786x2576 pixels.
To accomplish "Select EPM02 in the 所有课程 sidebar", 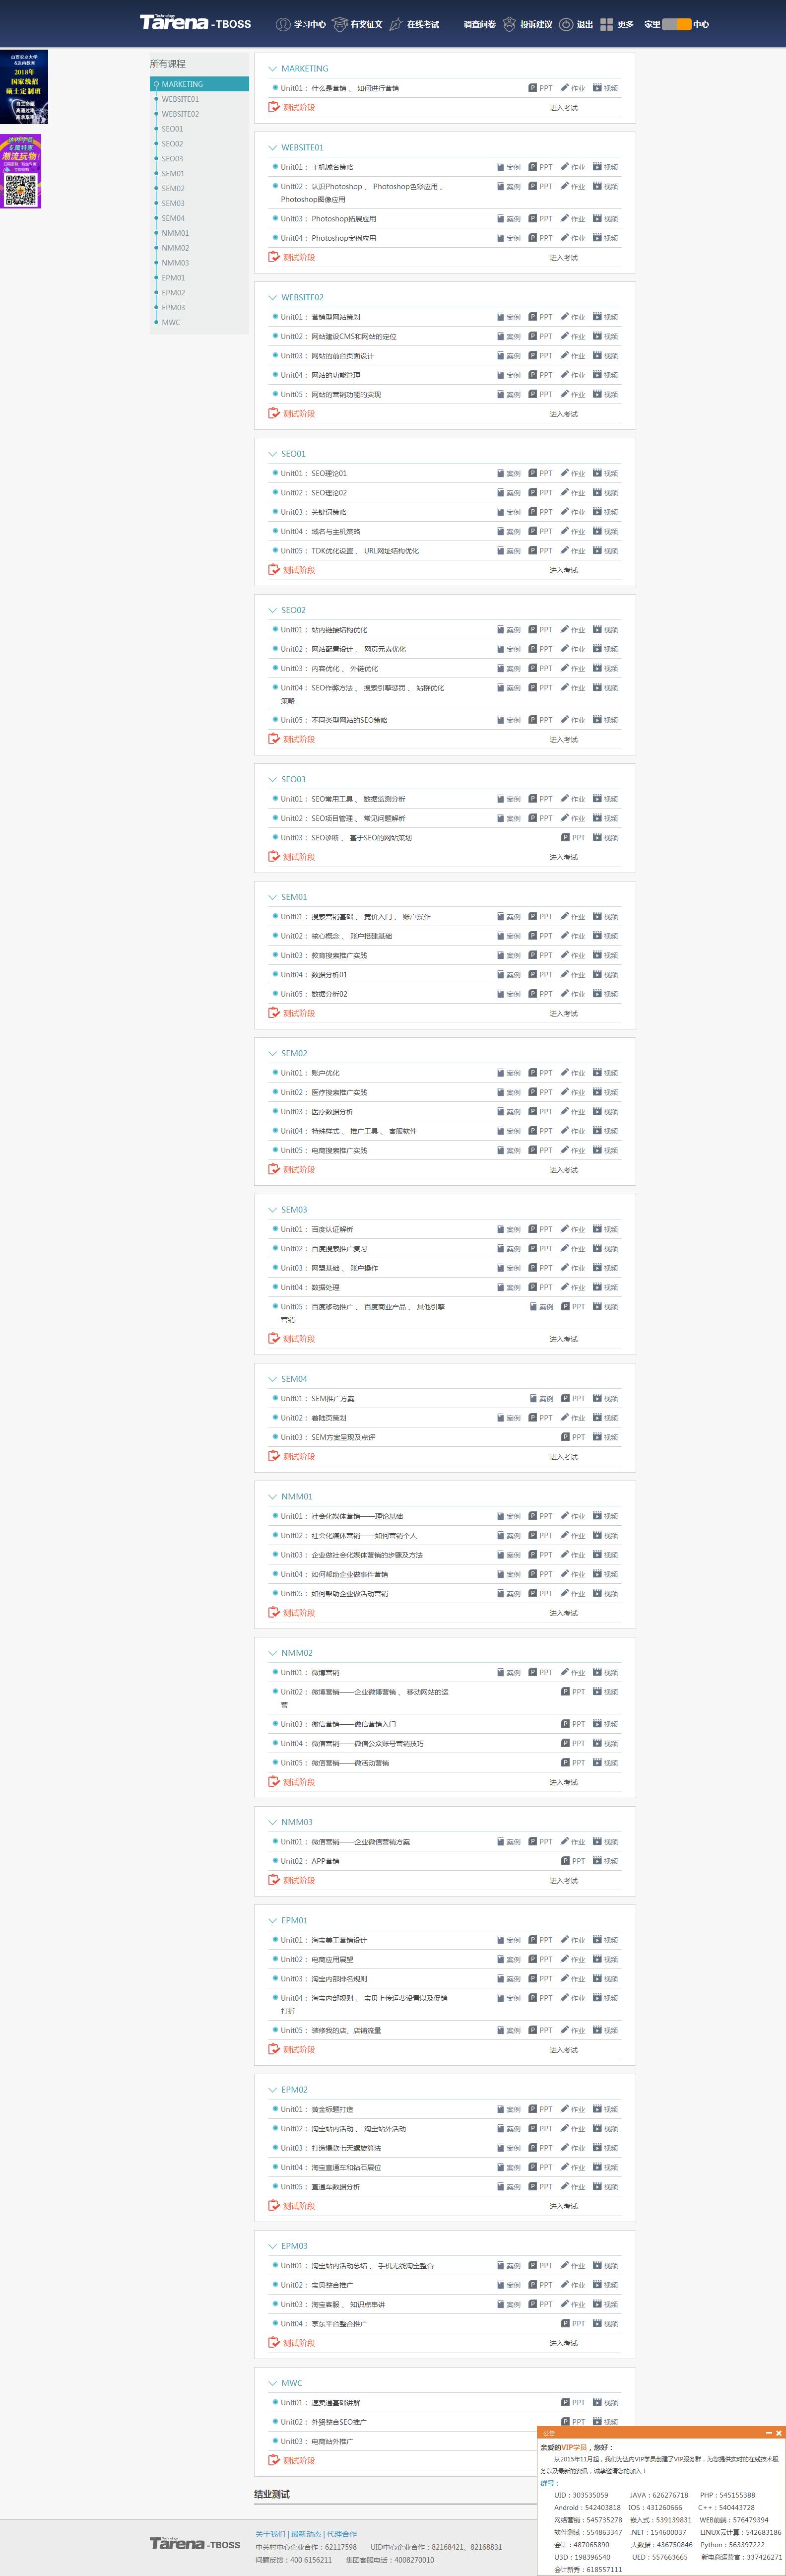I will pyautogui.click(x=173, y=293).
